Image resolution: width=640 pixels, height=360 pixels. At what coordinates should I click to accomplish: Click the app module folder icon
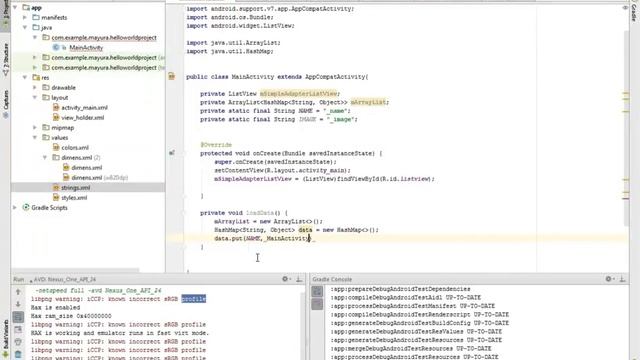(x=26, y=7)
